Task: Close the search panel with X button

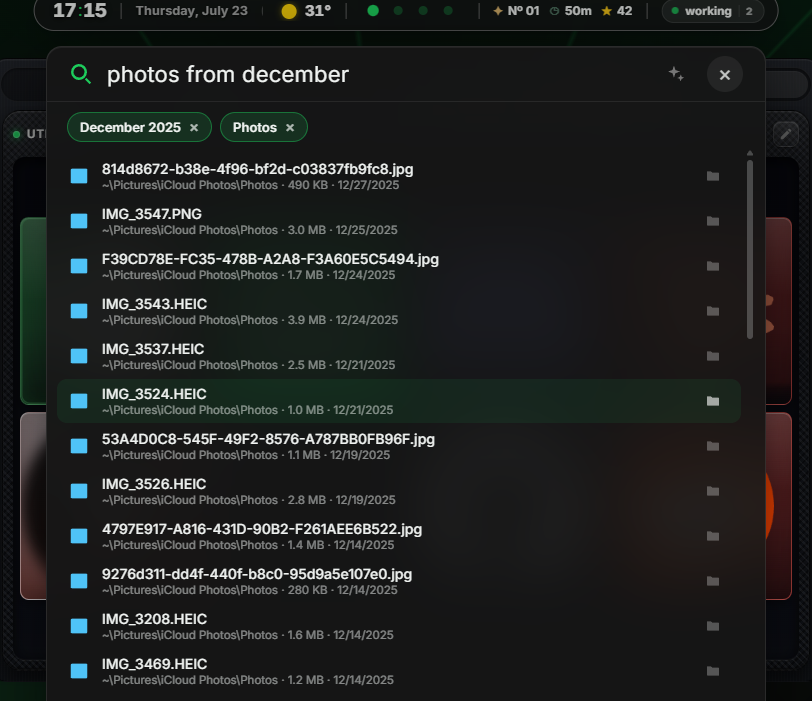Action: click(x=724, y=75)
